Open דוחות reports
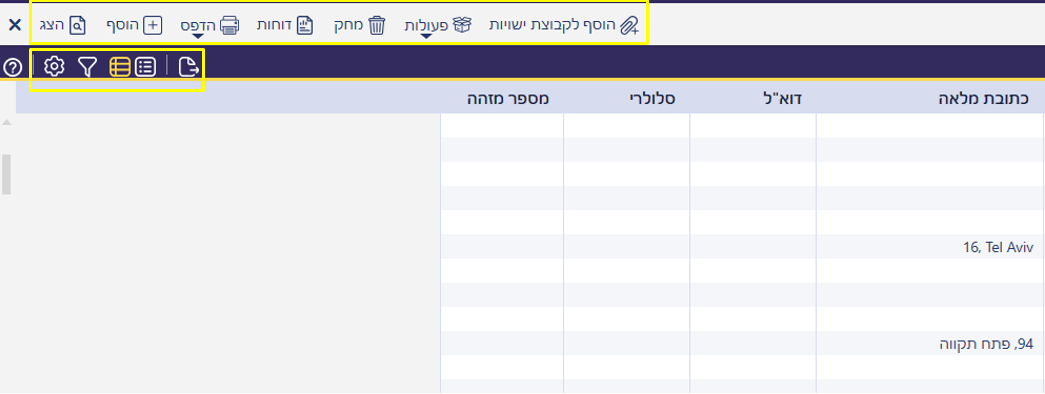Screen dimensions: 1045x394 pyautogui.click(x=285, y=25)
